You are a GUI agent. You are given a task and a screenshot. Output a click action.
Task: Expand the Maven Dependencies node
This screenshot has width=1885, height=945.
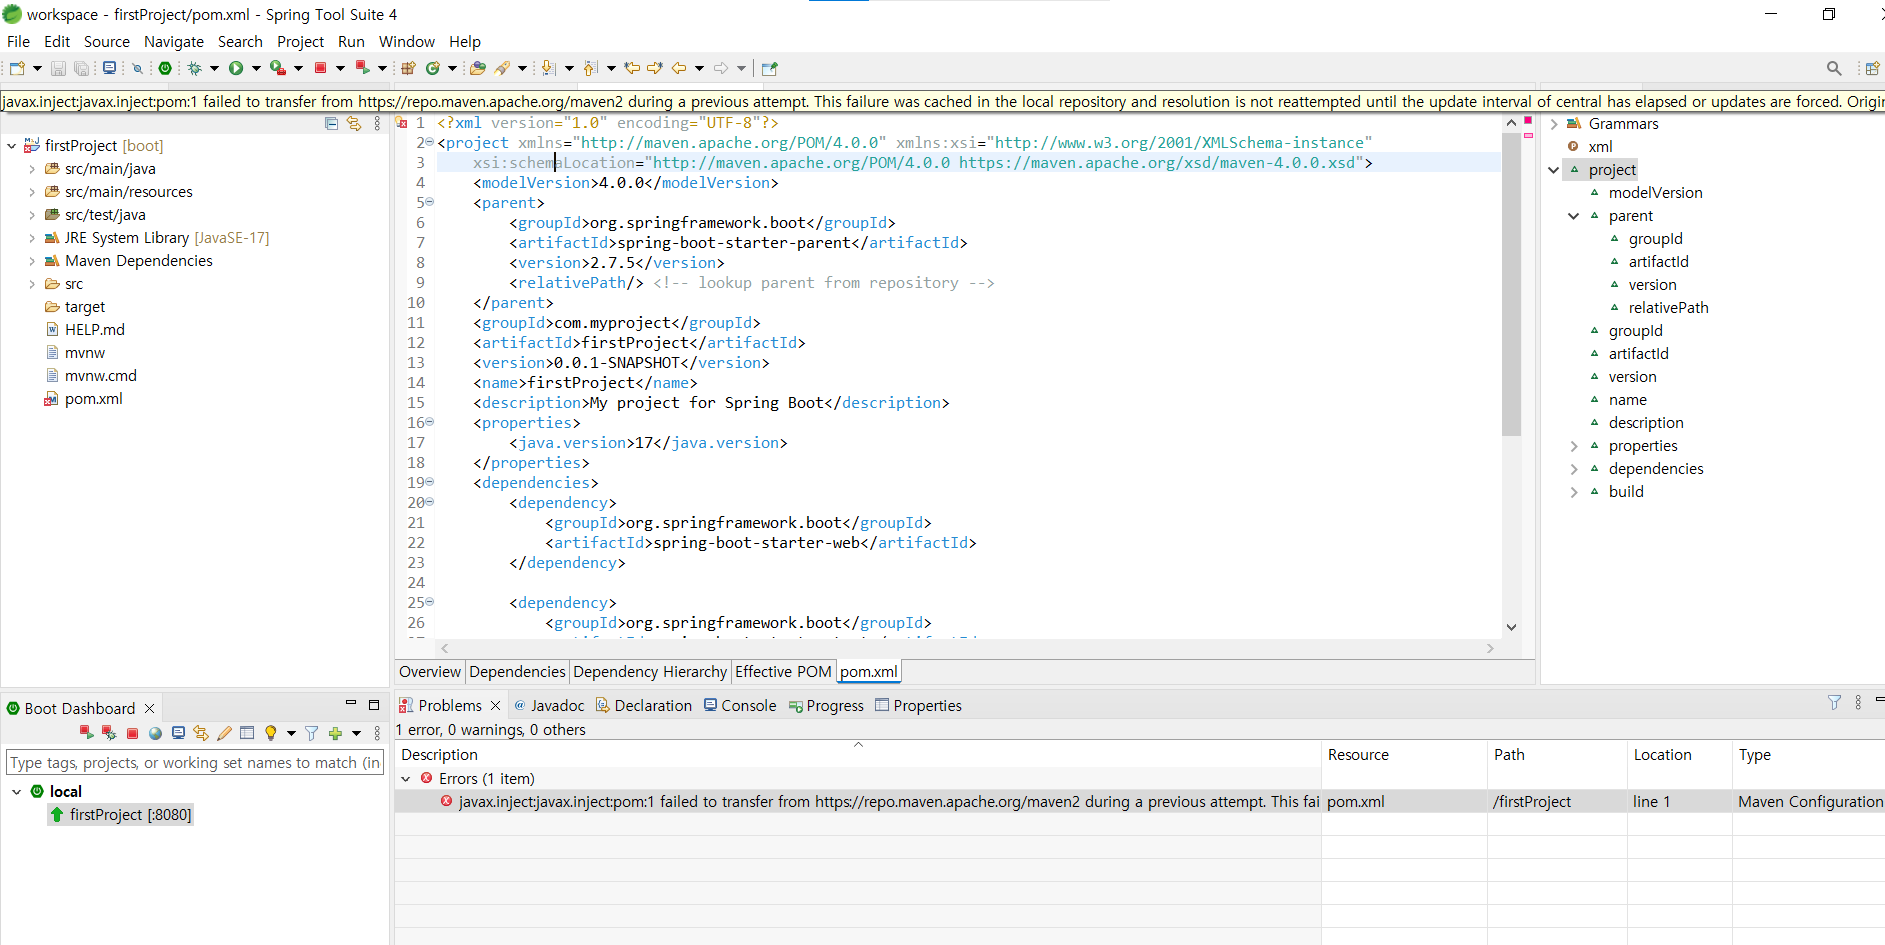32,261
